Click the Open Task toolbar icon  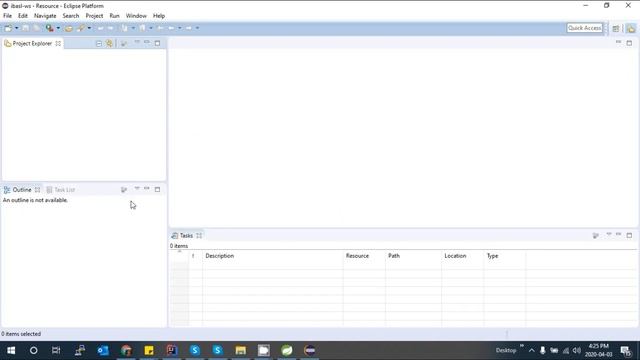69,28
